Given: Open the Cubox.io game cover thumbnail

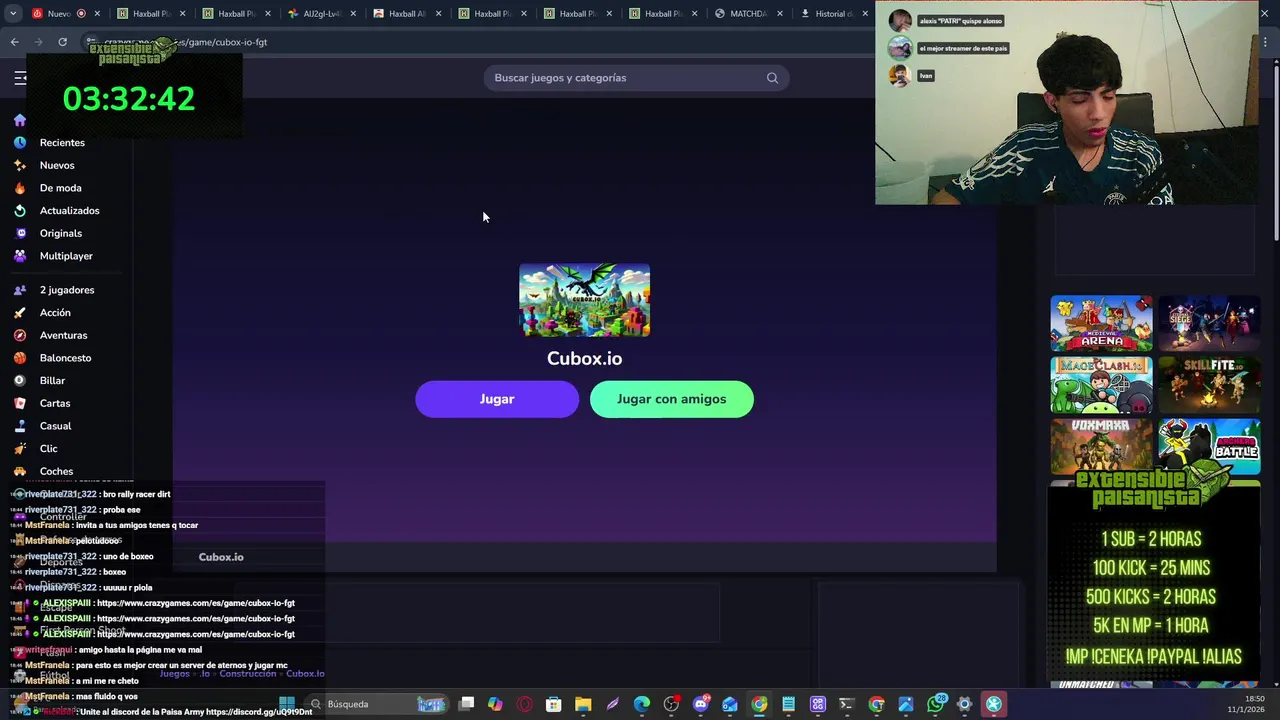Looking at the screenshot, I should click(x=585, y=300).
